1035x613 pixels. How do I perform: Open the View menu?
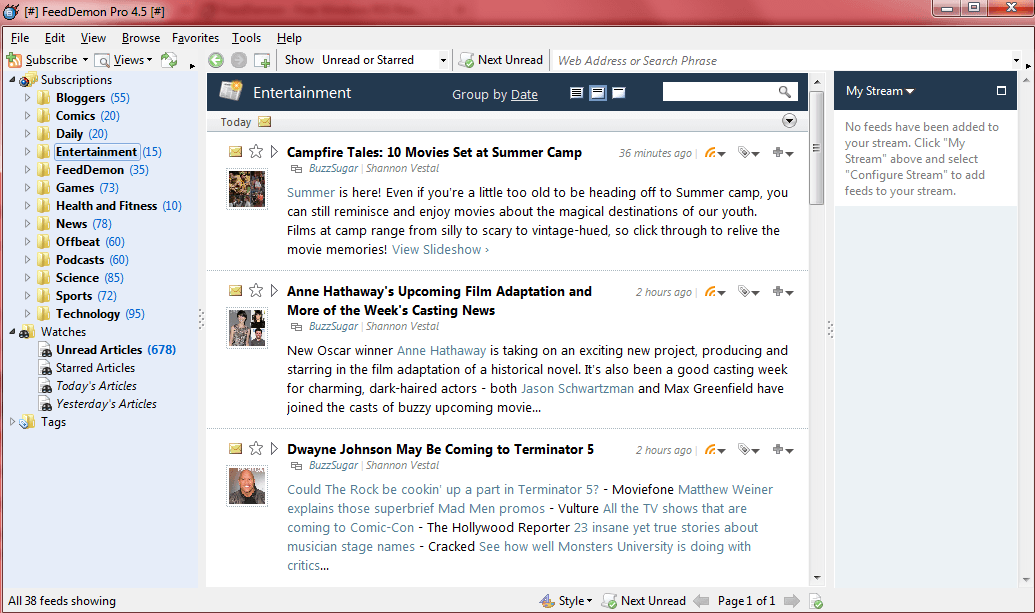click(93, 38)
